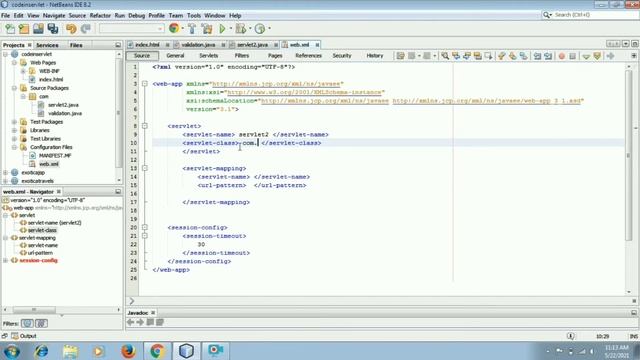Click the Last Edit icon in editor toolbar
Image resolution: width=640 pixels, height=360 pixels.
tap(400, 56)
